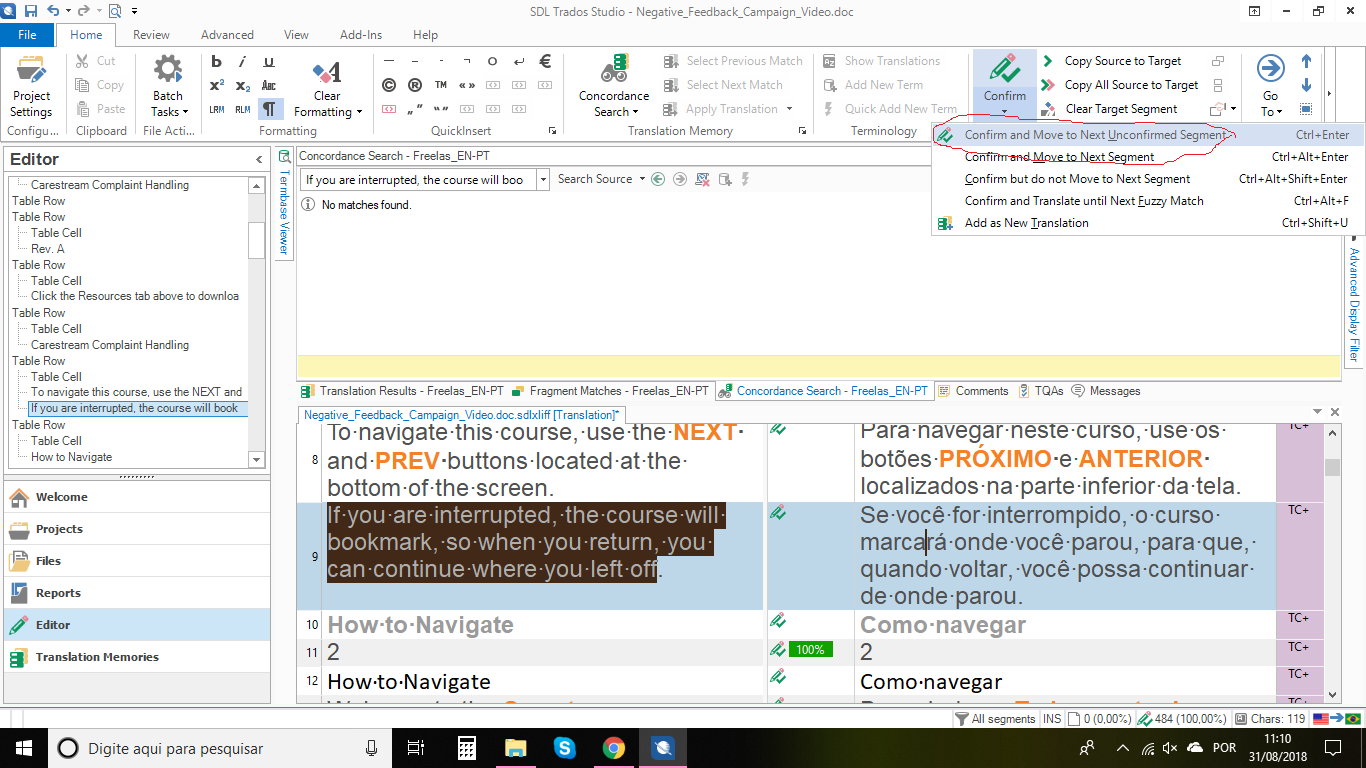1366x768 pixels.
Task: Open the TQAs panel tab
Action: [x=1042, y=391]
